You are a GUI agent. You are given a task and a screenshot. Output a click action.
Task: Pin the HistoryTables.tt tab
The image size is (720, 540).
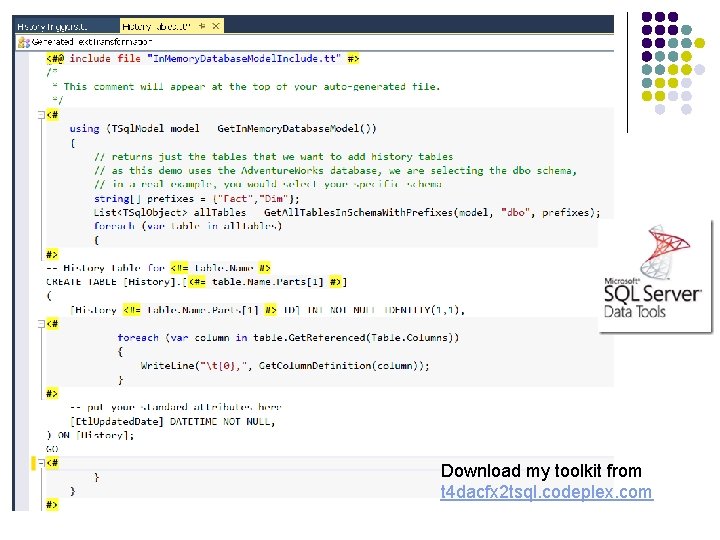pyautogui.click(x=202, y=27)
